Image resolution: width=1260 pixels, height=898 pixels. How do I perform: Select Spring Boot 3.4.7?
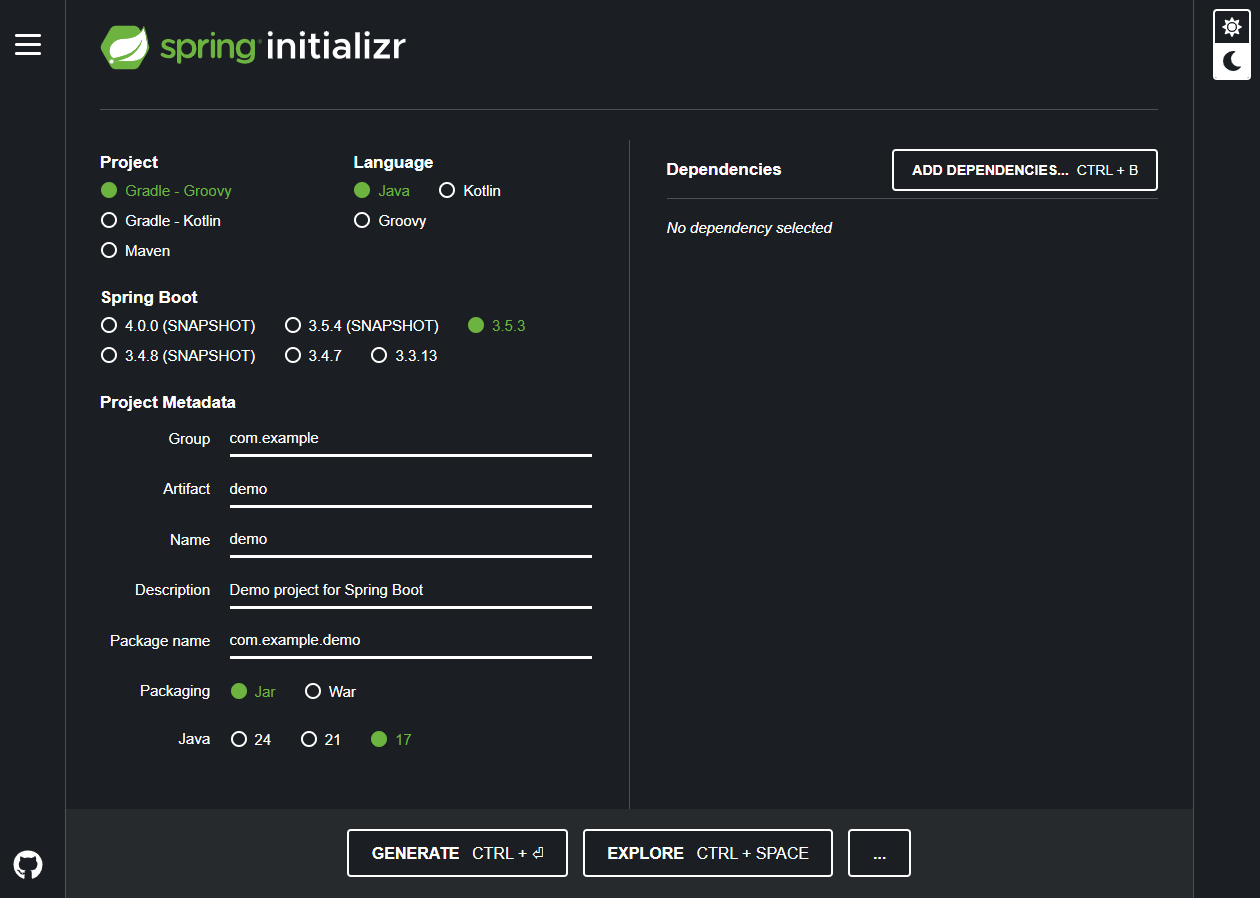[313, 355]
